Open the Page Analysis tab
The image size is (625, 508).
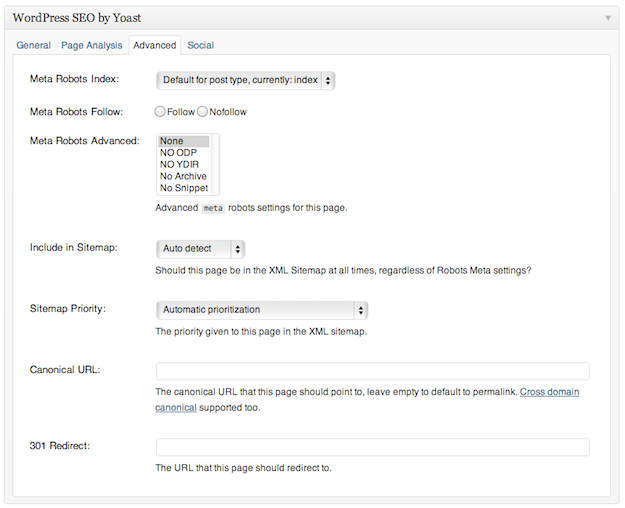tap(92, 45)
